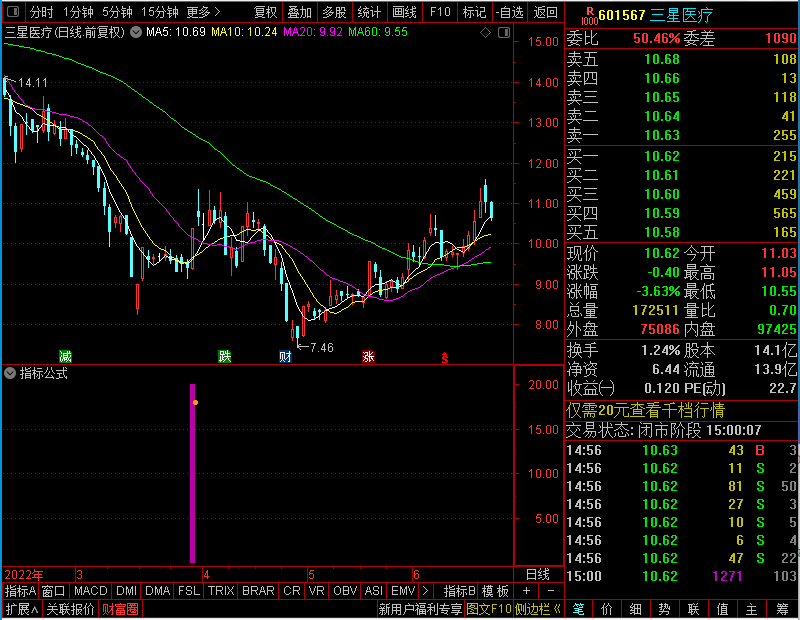Select the 5分钟 period
This screenshot has height=620, width=800.
(117, 12)
